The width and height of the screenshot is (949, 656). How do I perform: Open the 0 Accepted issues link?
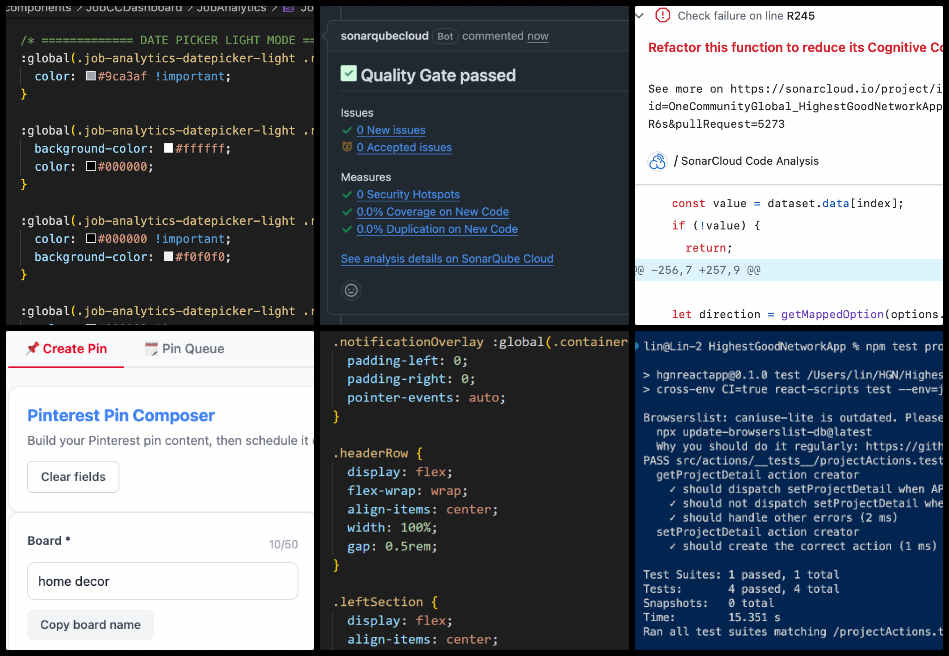(404, 147)
